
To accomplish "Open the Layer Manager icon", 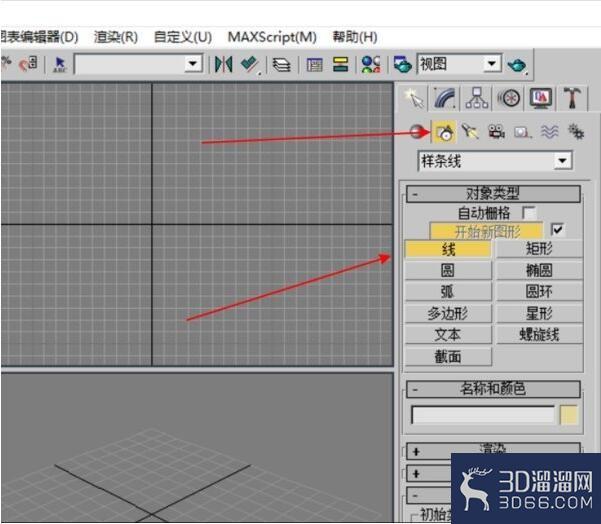I will pos(282,64).
